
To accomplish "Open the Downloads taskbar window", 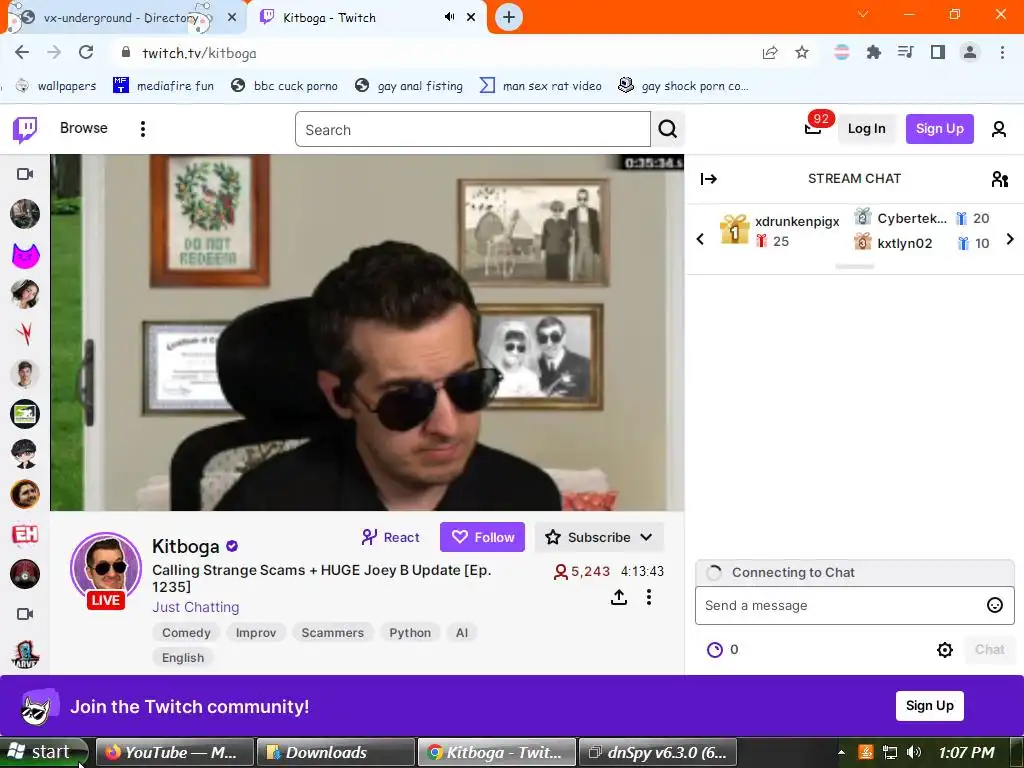I will coord(336,752).
